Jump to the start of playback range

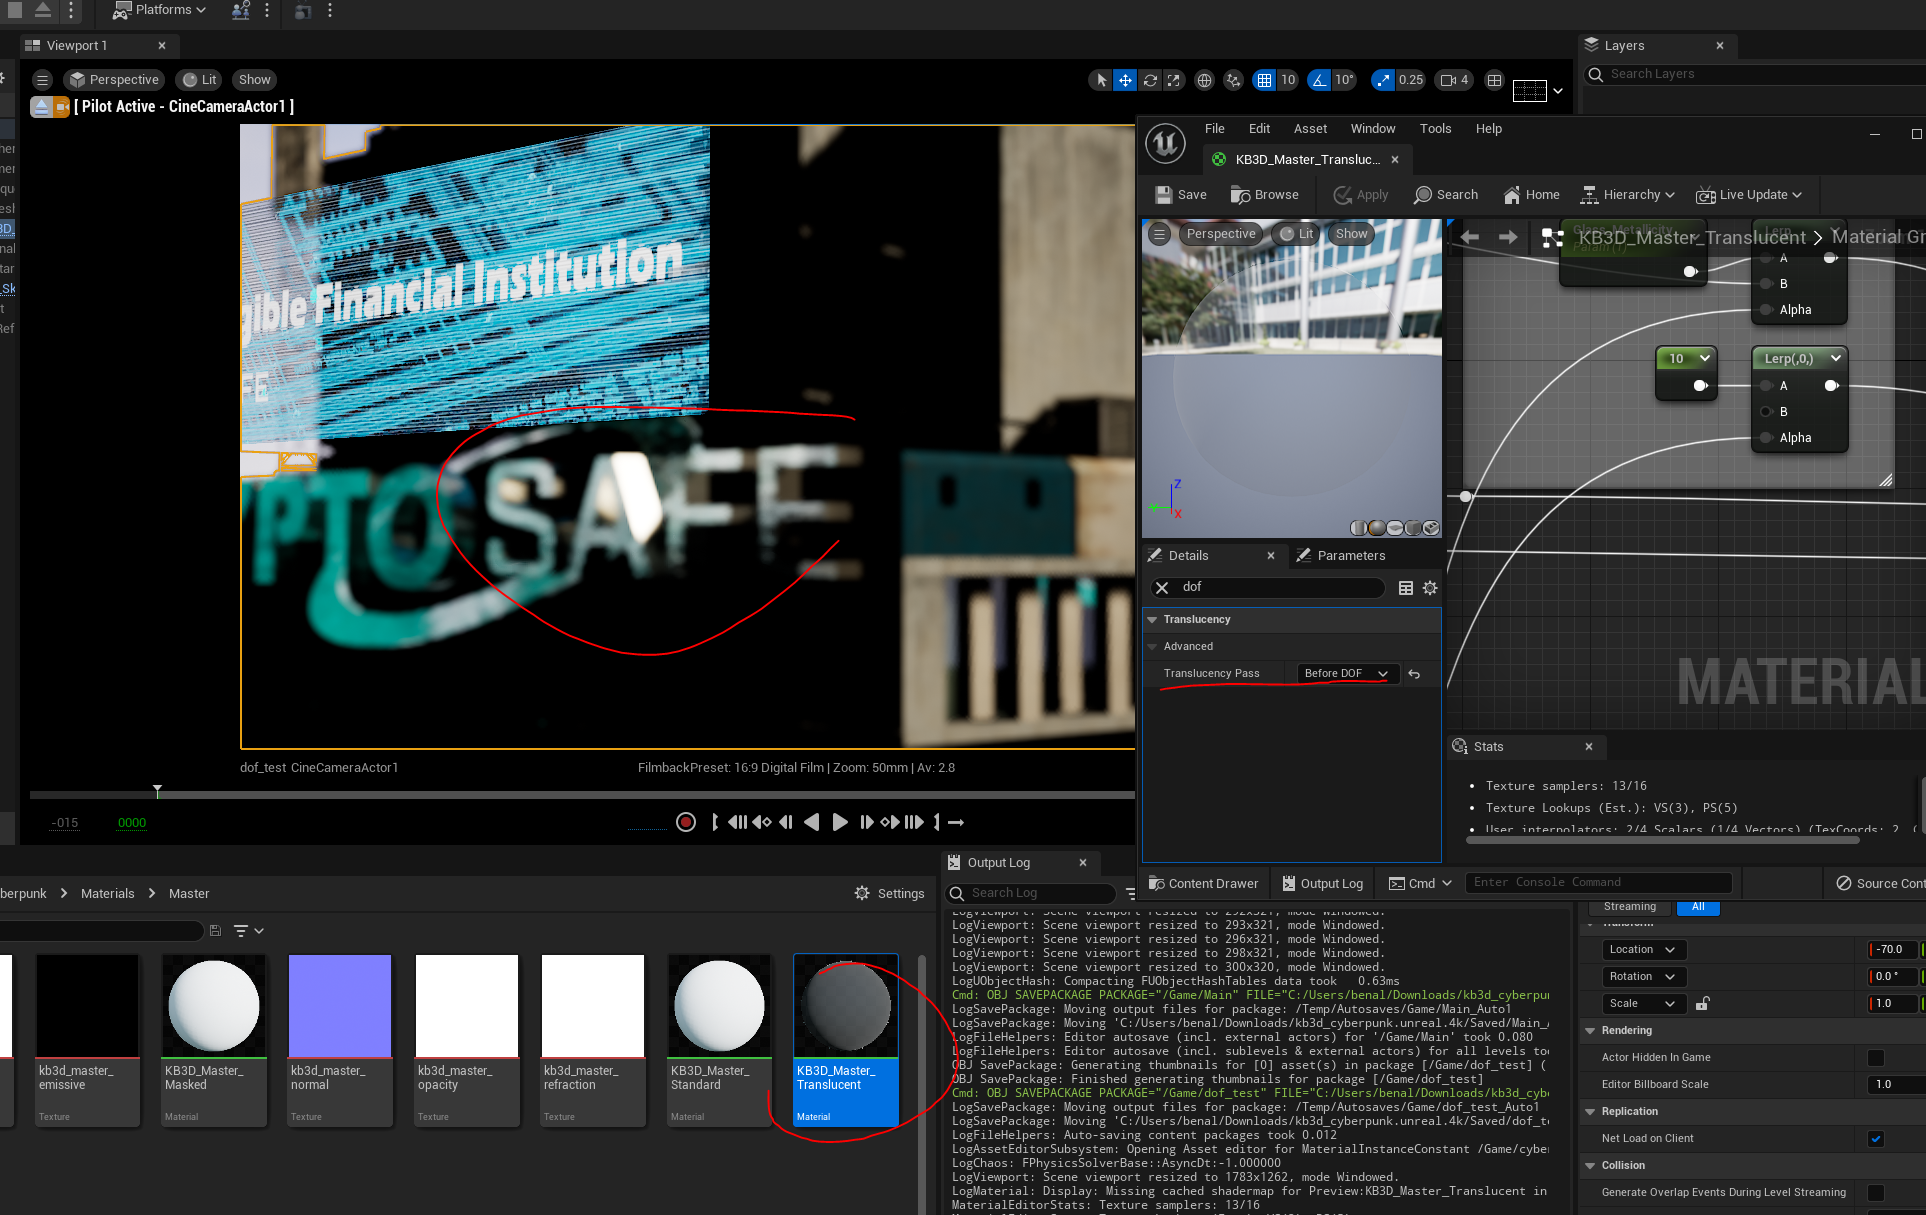738,822
